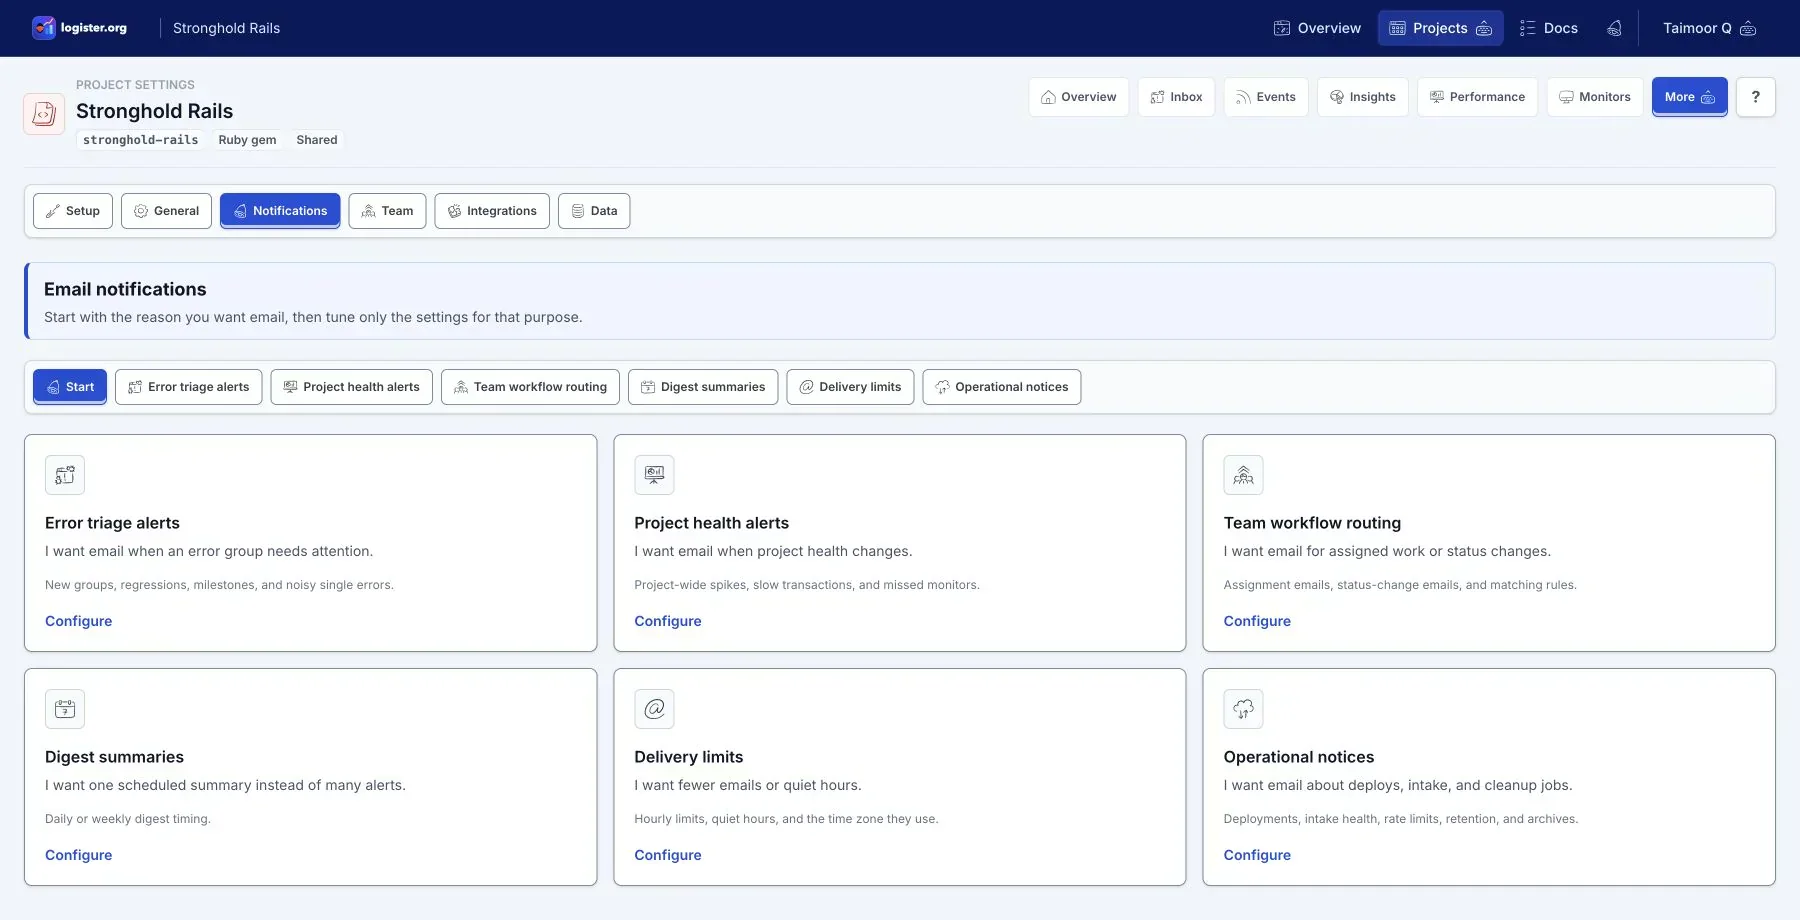Open the notification icon beside Docs

(1614, 28)
